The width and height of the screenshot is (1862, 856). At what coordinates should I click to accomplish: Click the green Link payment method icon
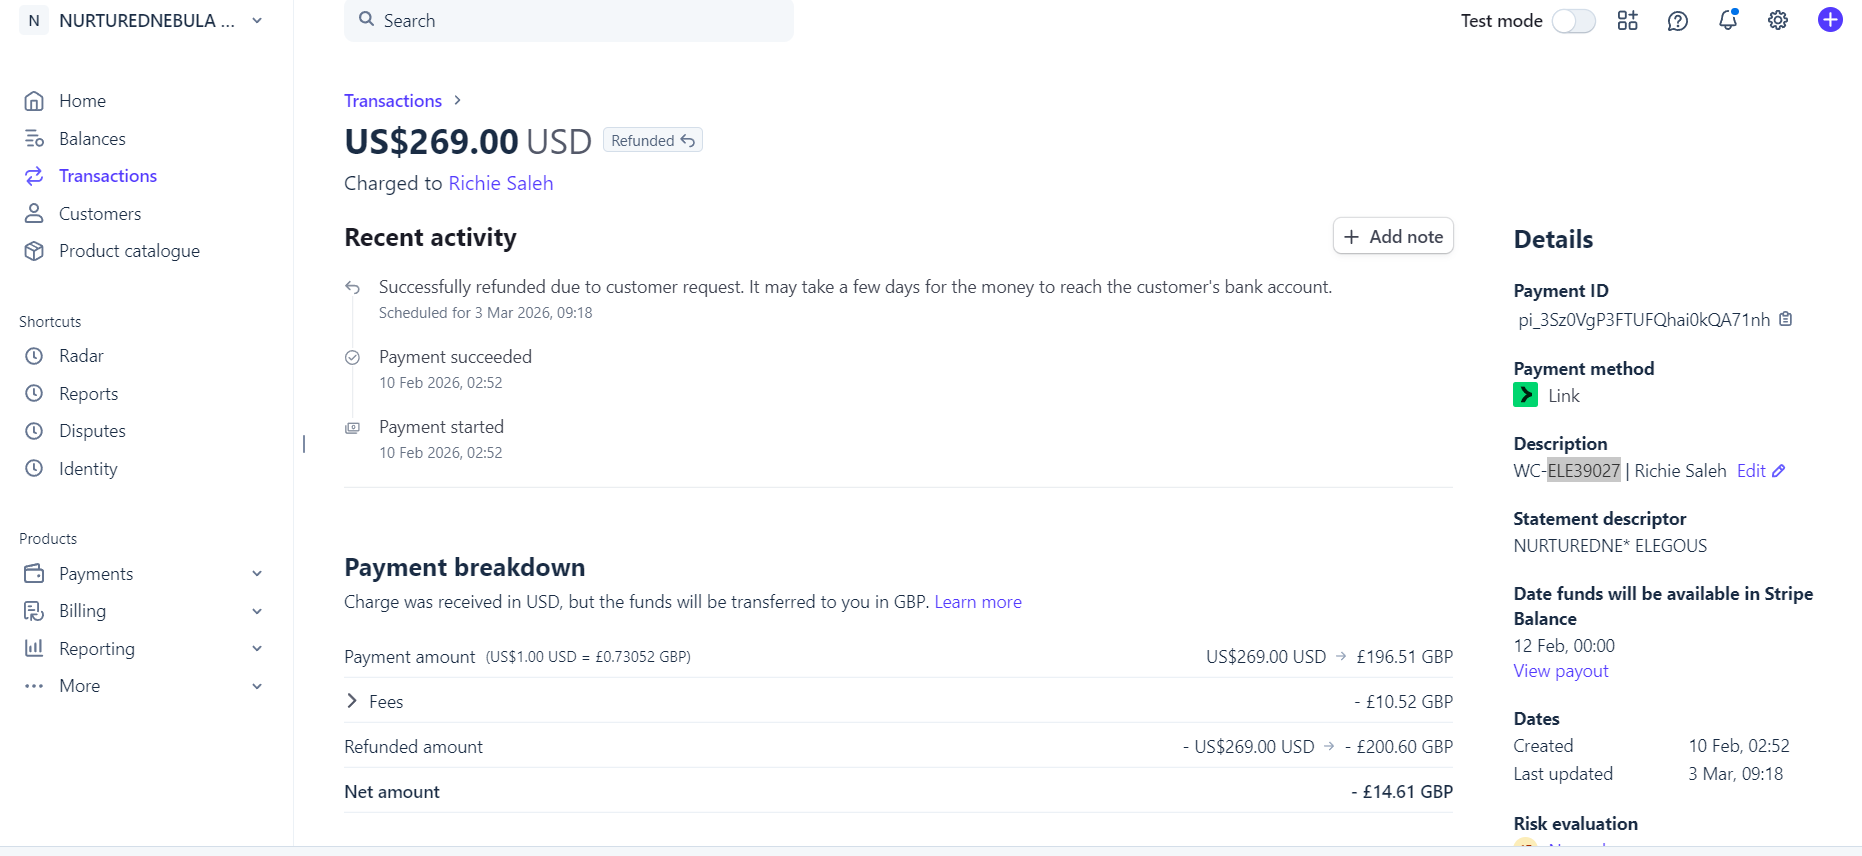pos(1526,395)
